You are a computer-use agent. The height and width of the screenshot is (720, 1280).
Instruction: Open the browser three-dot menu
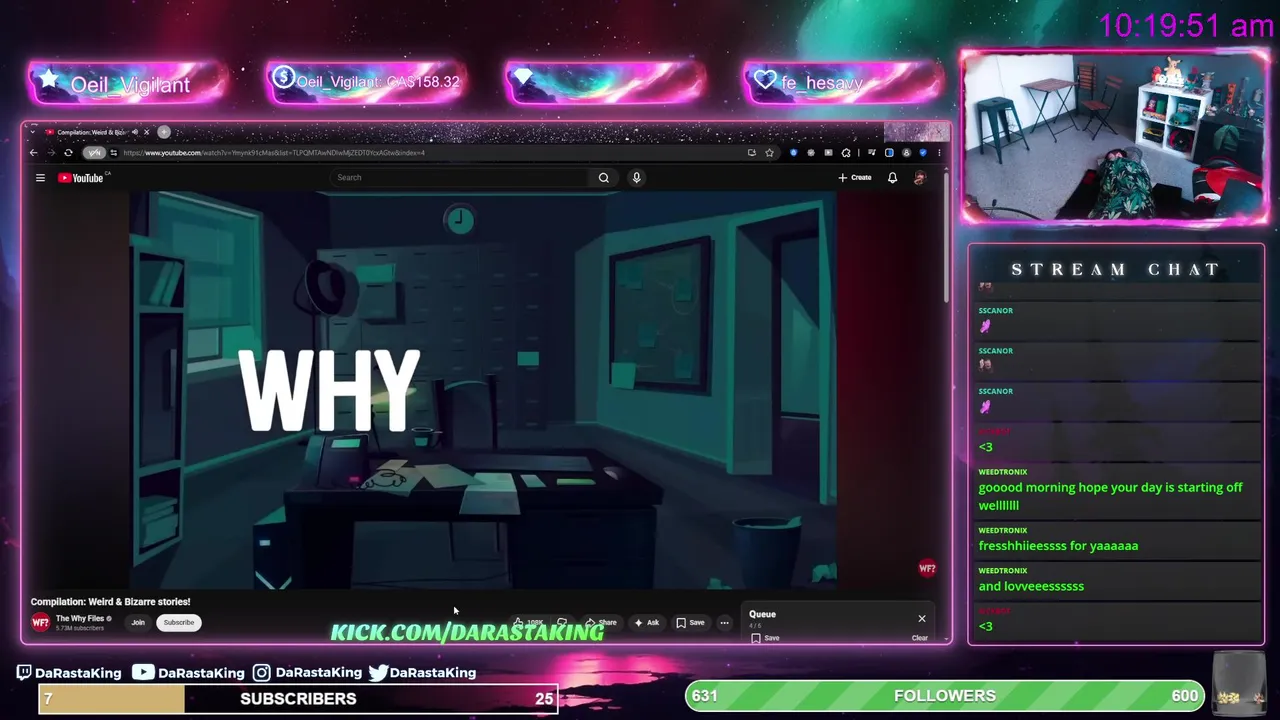939,153
